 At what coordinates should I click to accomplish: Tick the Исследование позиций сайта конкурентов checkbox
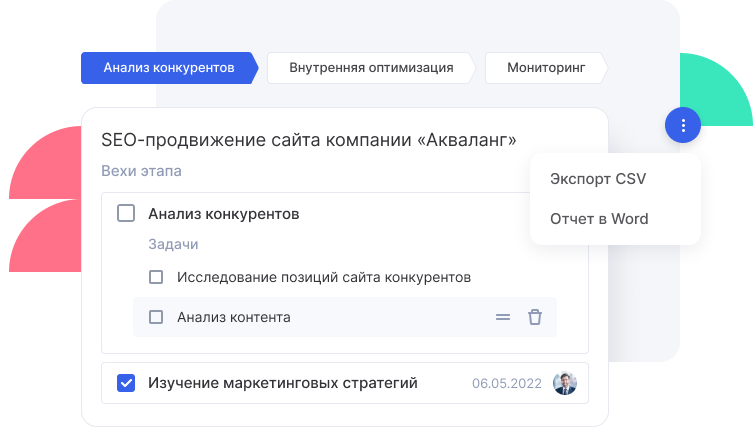[x=156, y=277]
